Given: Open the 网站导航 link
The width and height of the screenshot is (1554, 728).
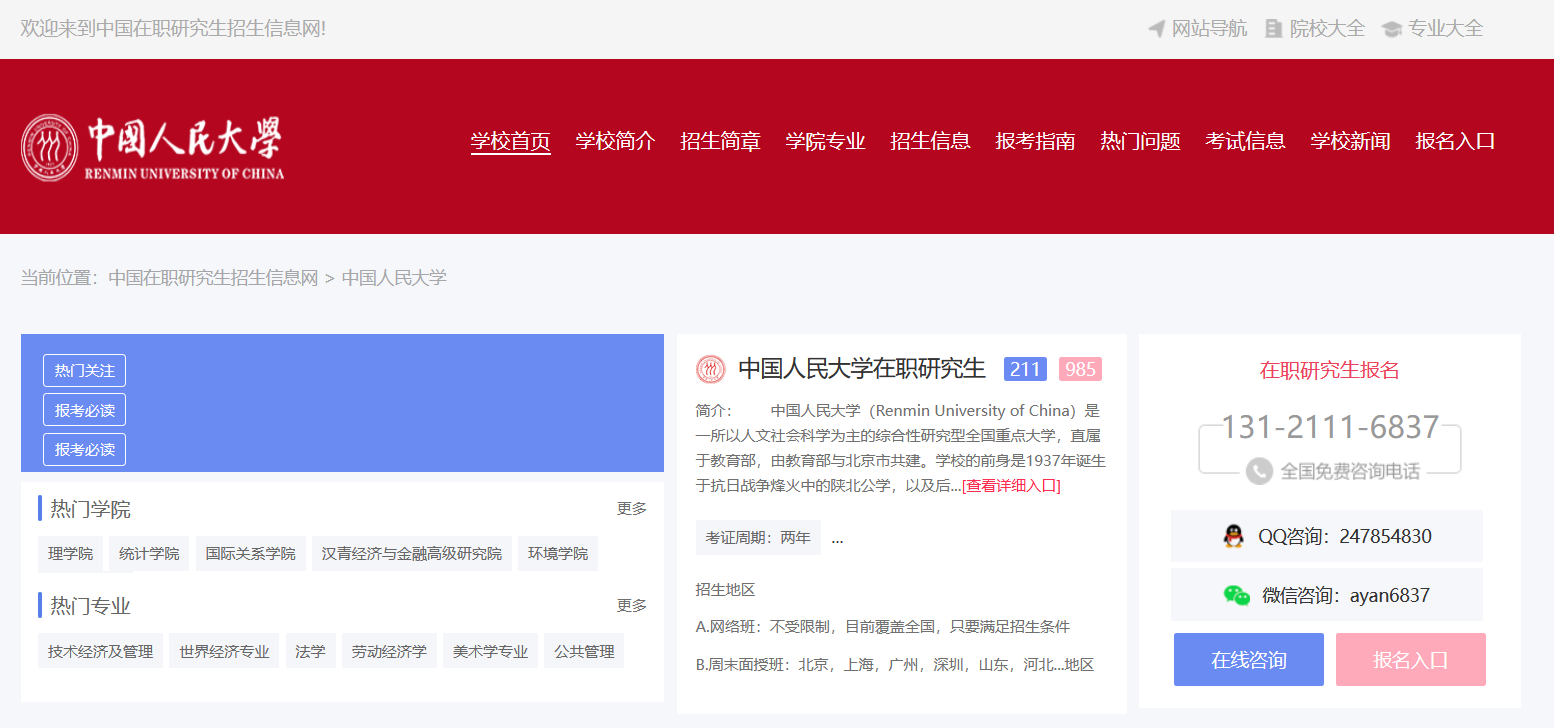Looking at the screenshot, I should point(1210,28).
